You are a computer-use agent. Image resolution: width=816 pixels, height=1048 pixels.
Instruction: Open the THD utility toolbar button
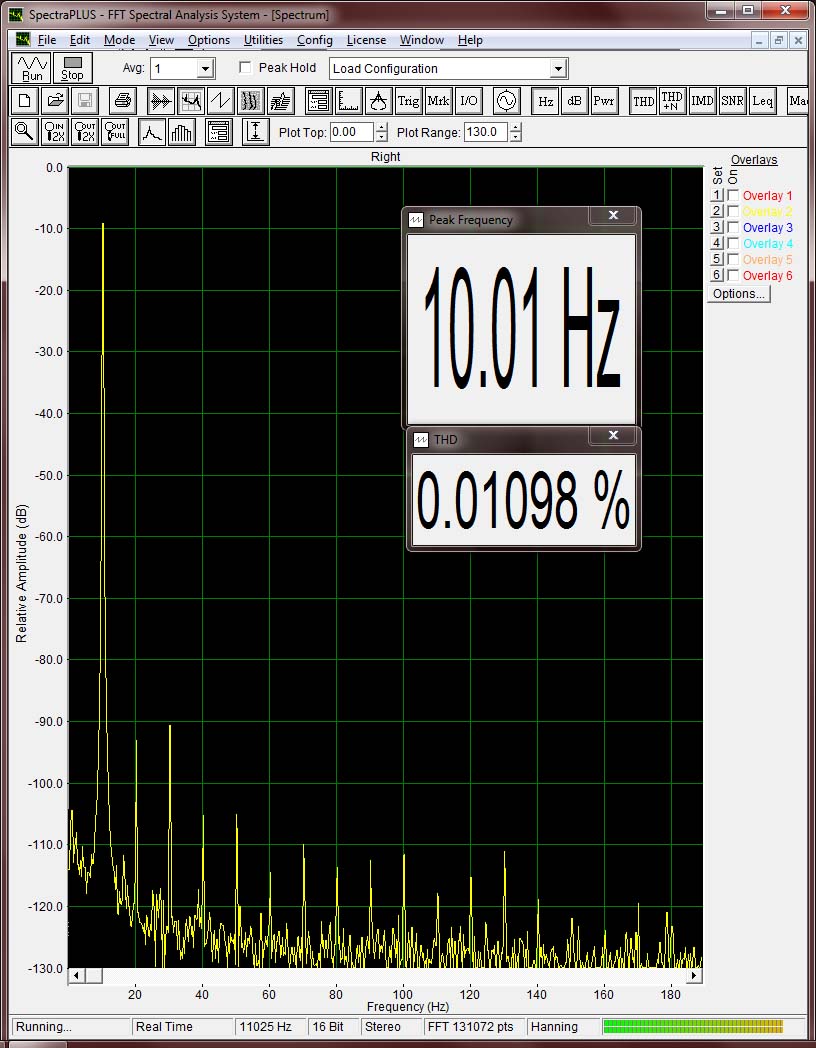[x=643, y=101]
